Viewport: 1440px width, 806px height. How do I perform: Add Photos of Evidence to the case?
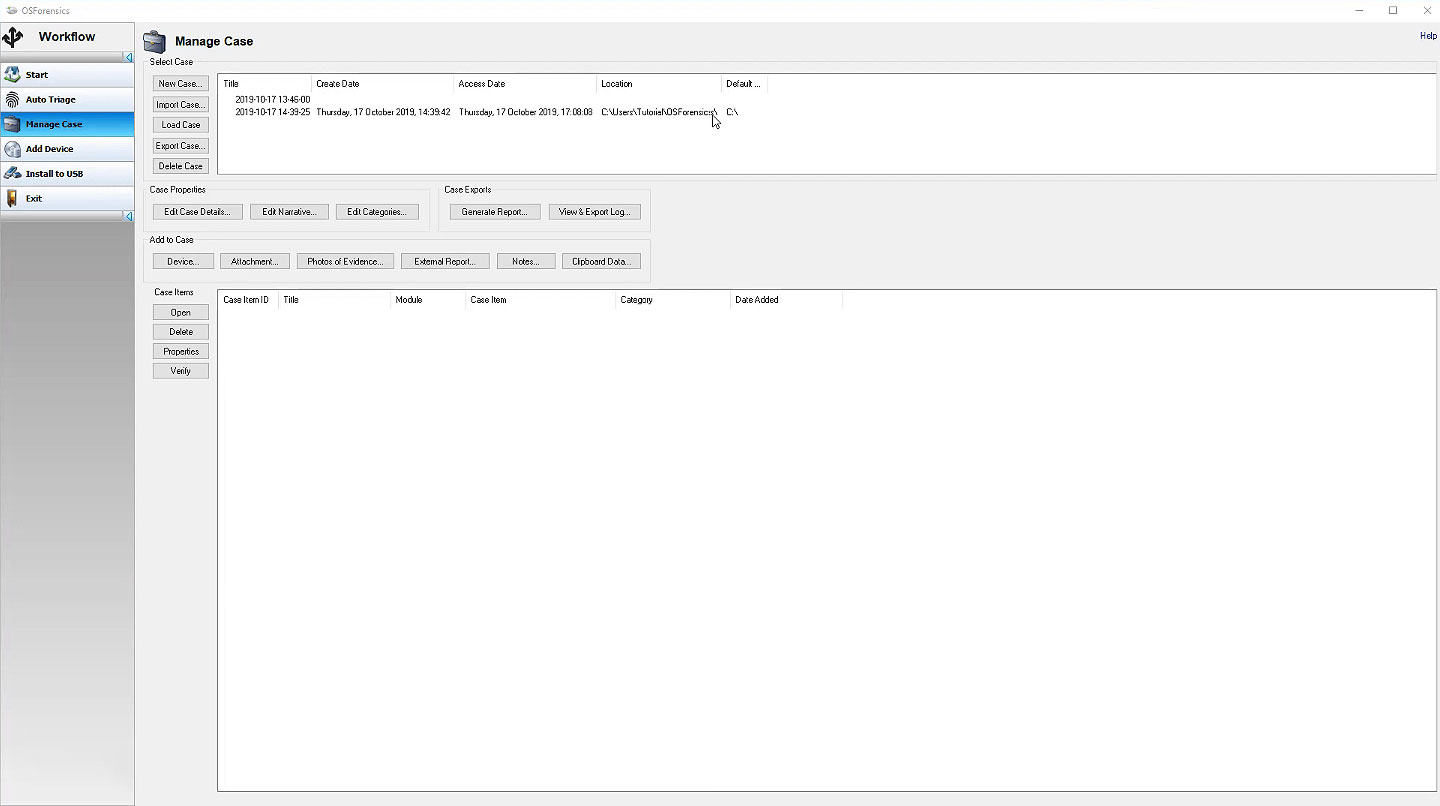pyautogui.click(x=345, y=262)
